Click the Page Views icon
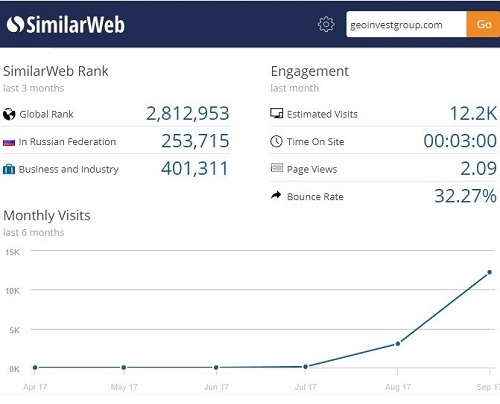The width and height of the screenshot is (500, 404). click(277, 168)
